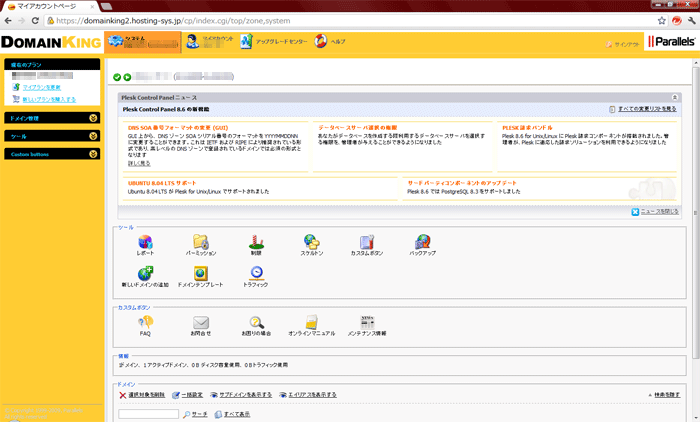Click 検索を隠す to hide the search area

click(667, 395)
